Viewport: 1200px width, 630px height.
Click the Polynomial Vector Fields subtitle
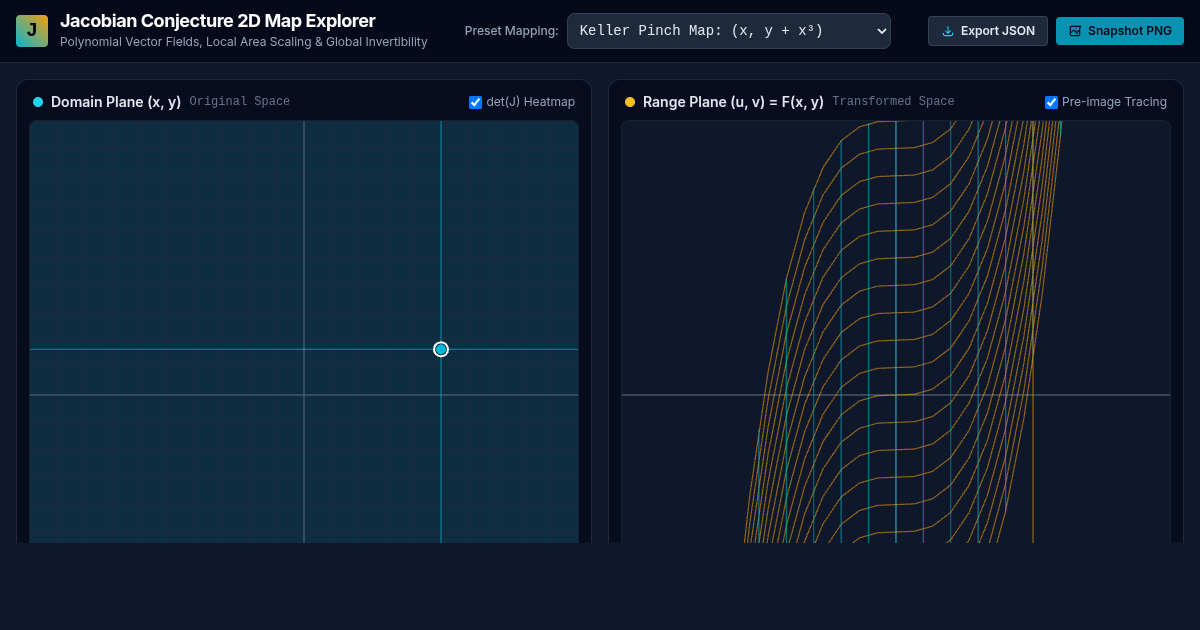[x=244, y=42]
